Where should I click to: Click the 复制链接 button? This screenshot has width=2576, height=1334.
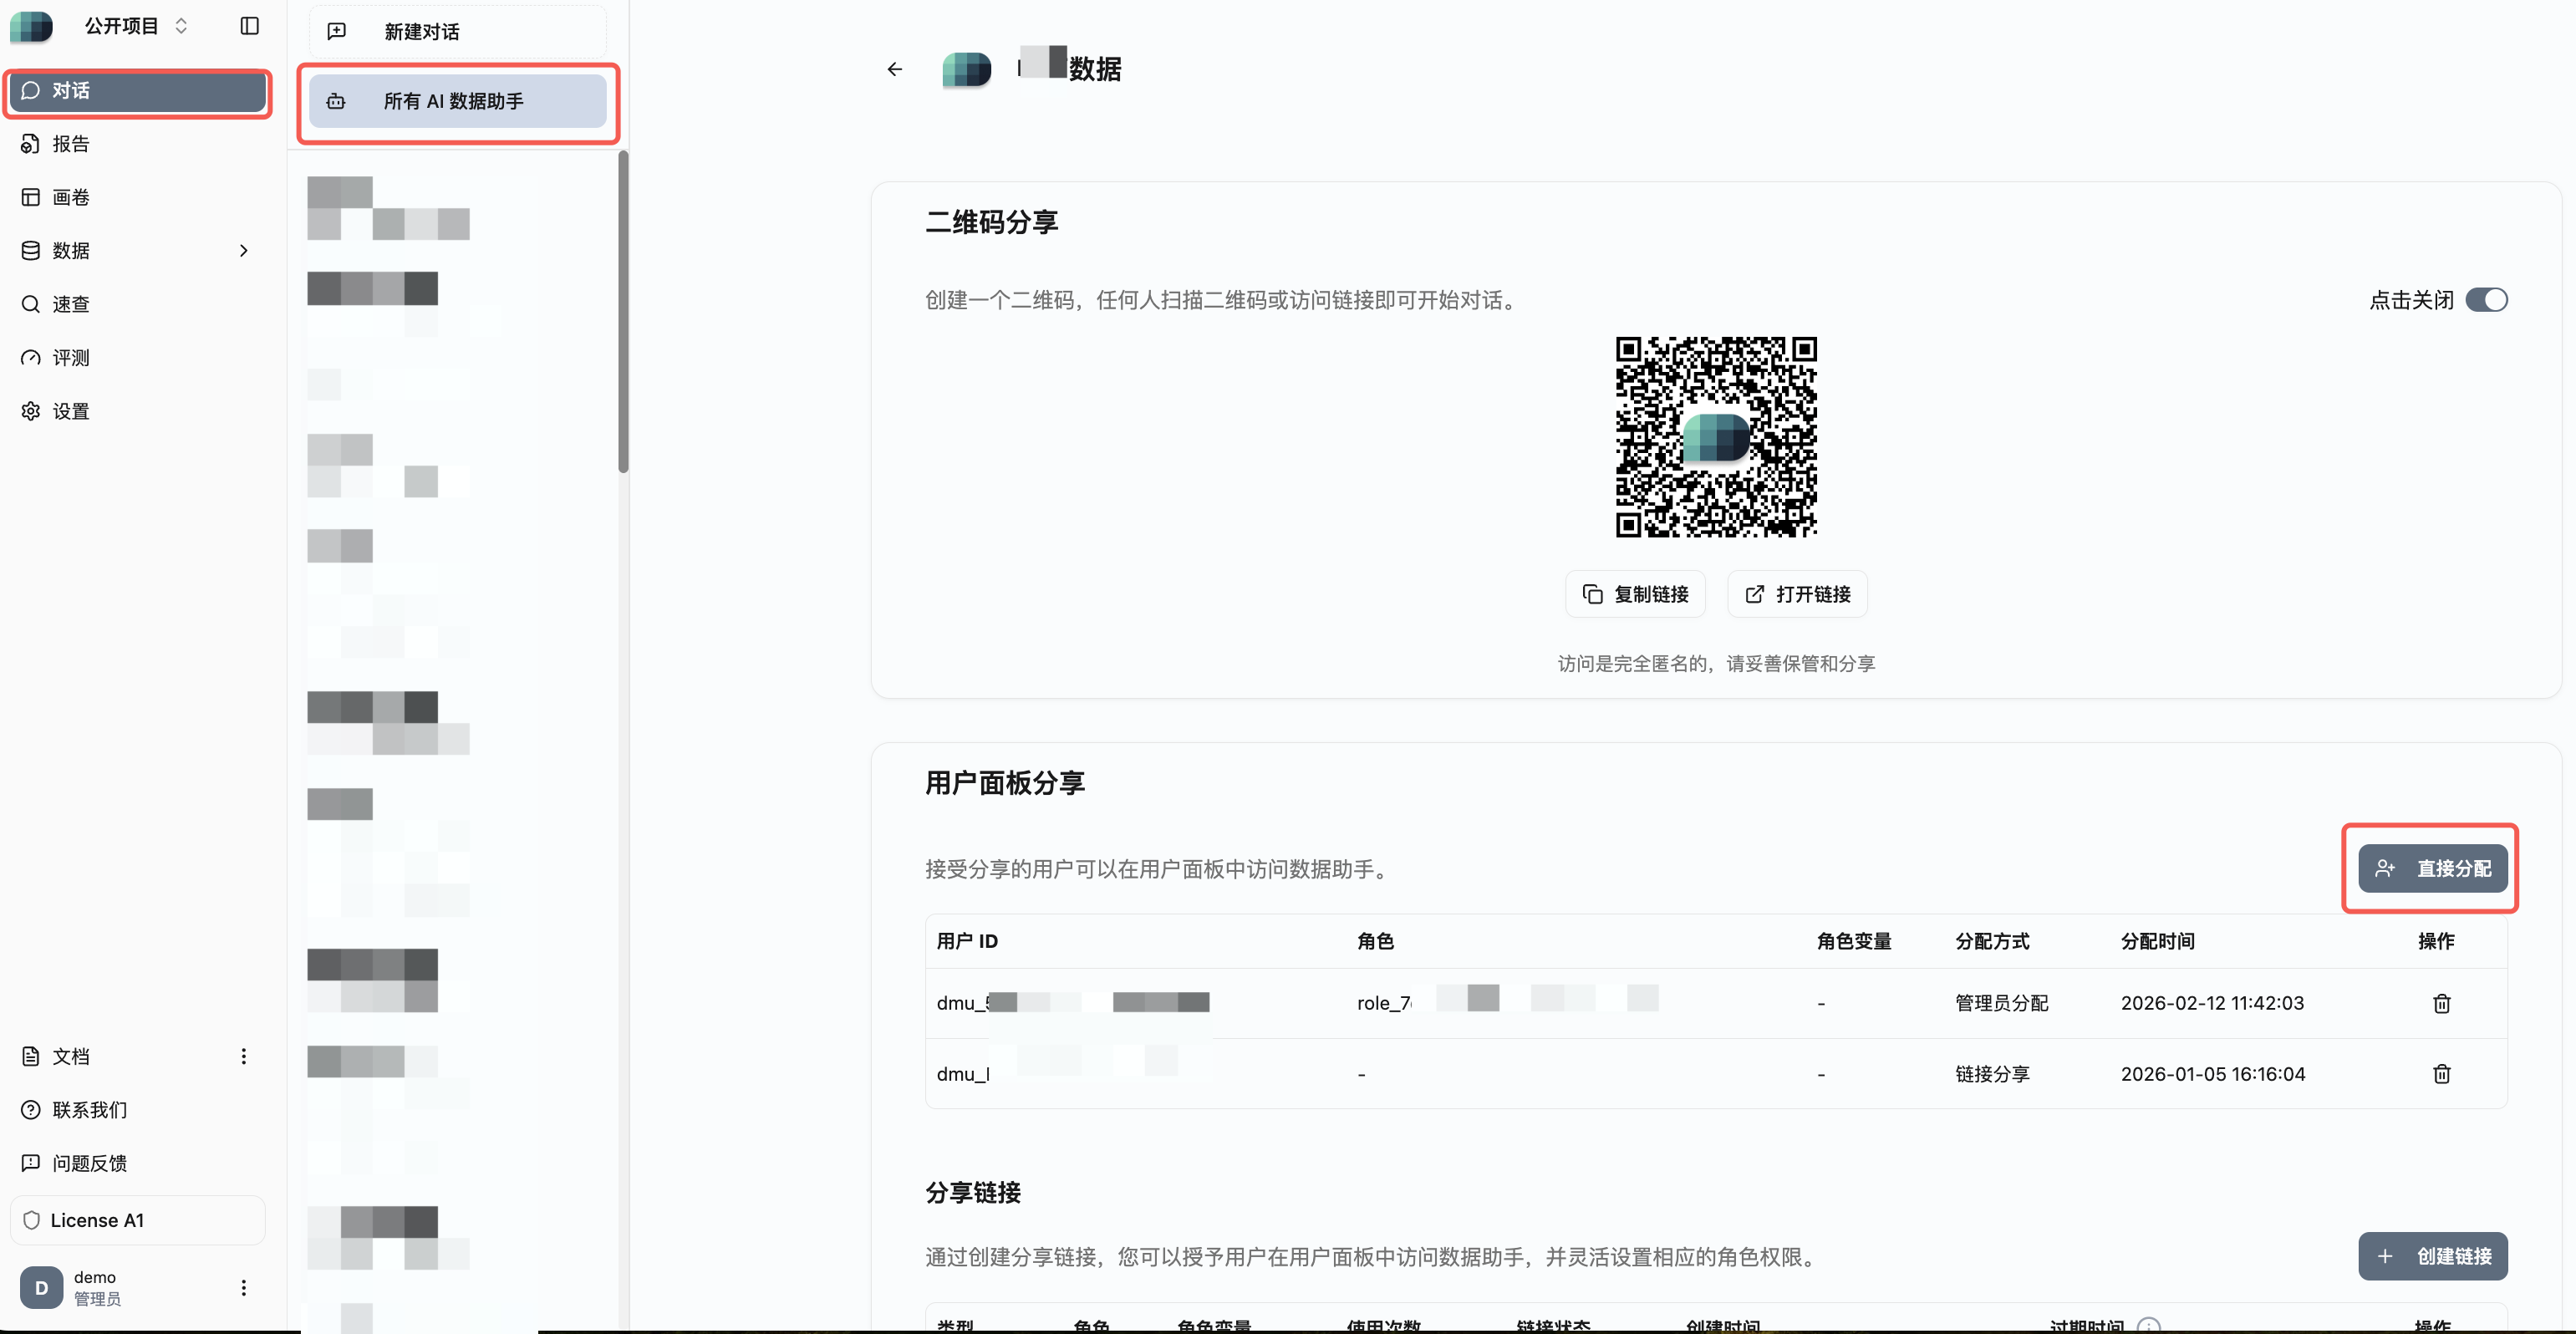point(1635,594)
